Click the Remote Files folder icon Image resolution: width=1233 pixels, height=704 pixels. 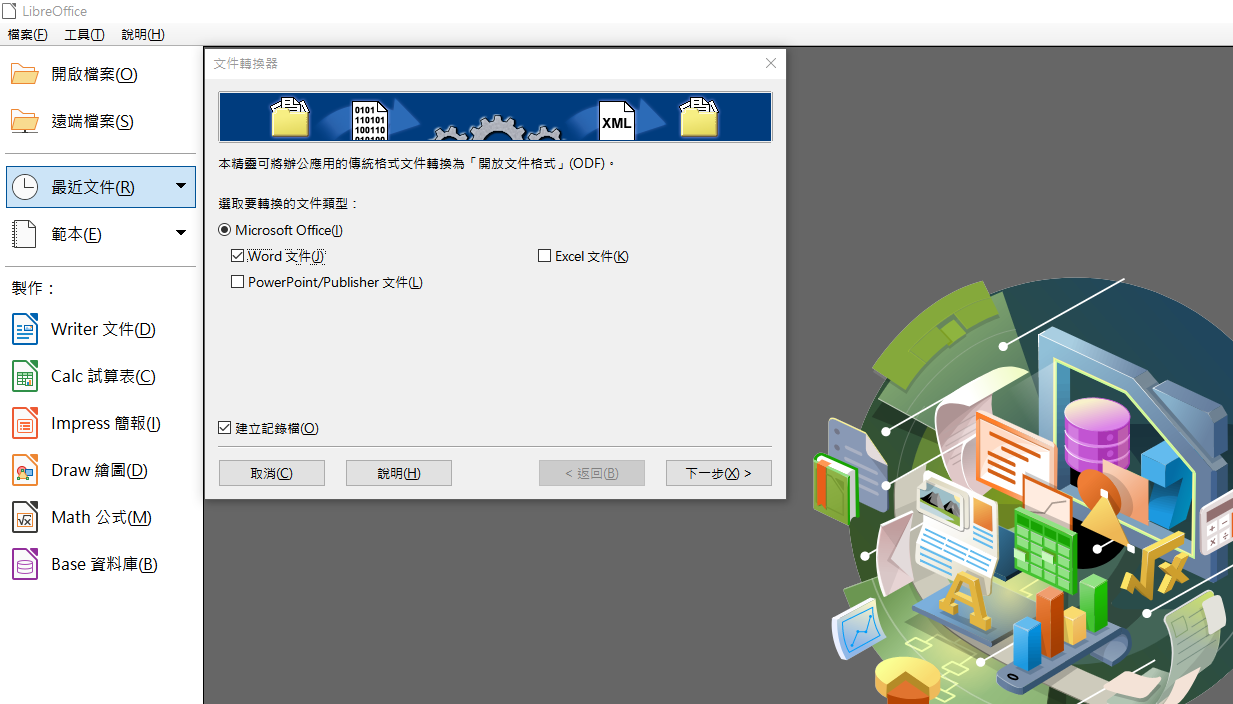point(25,121)
